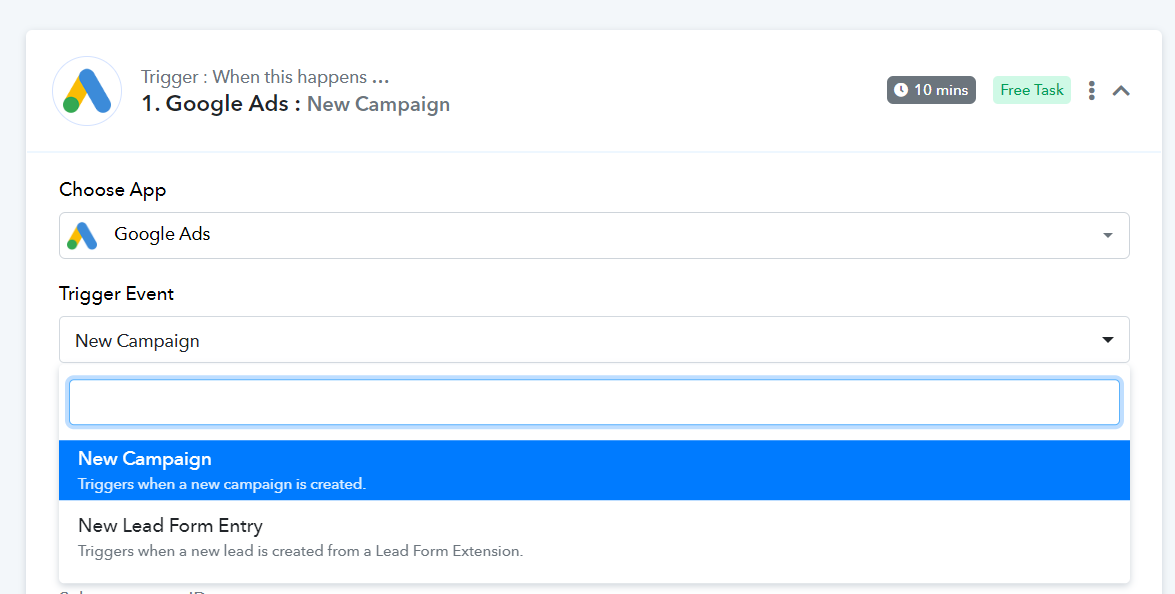Select the New Lead Form Entry option
The height and width of the screenshot is (594, 1175).
[594, 537]
